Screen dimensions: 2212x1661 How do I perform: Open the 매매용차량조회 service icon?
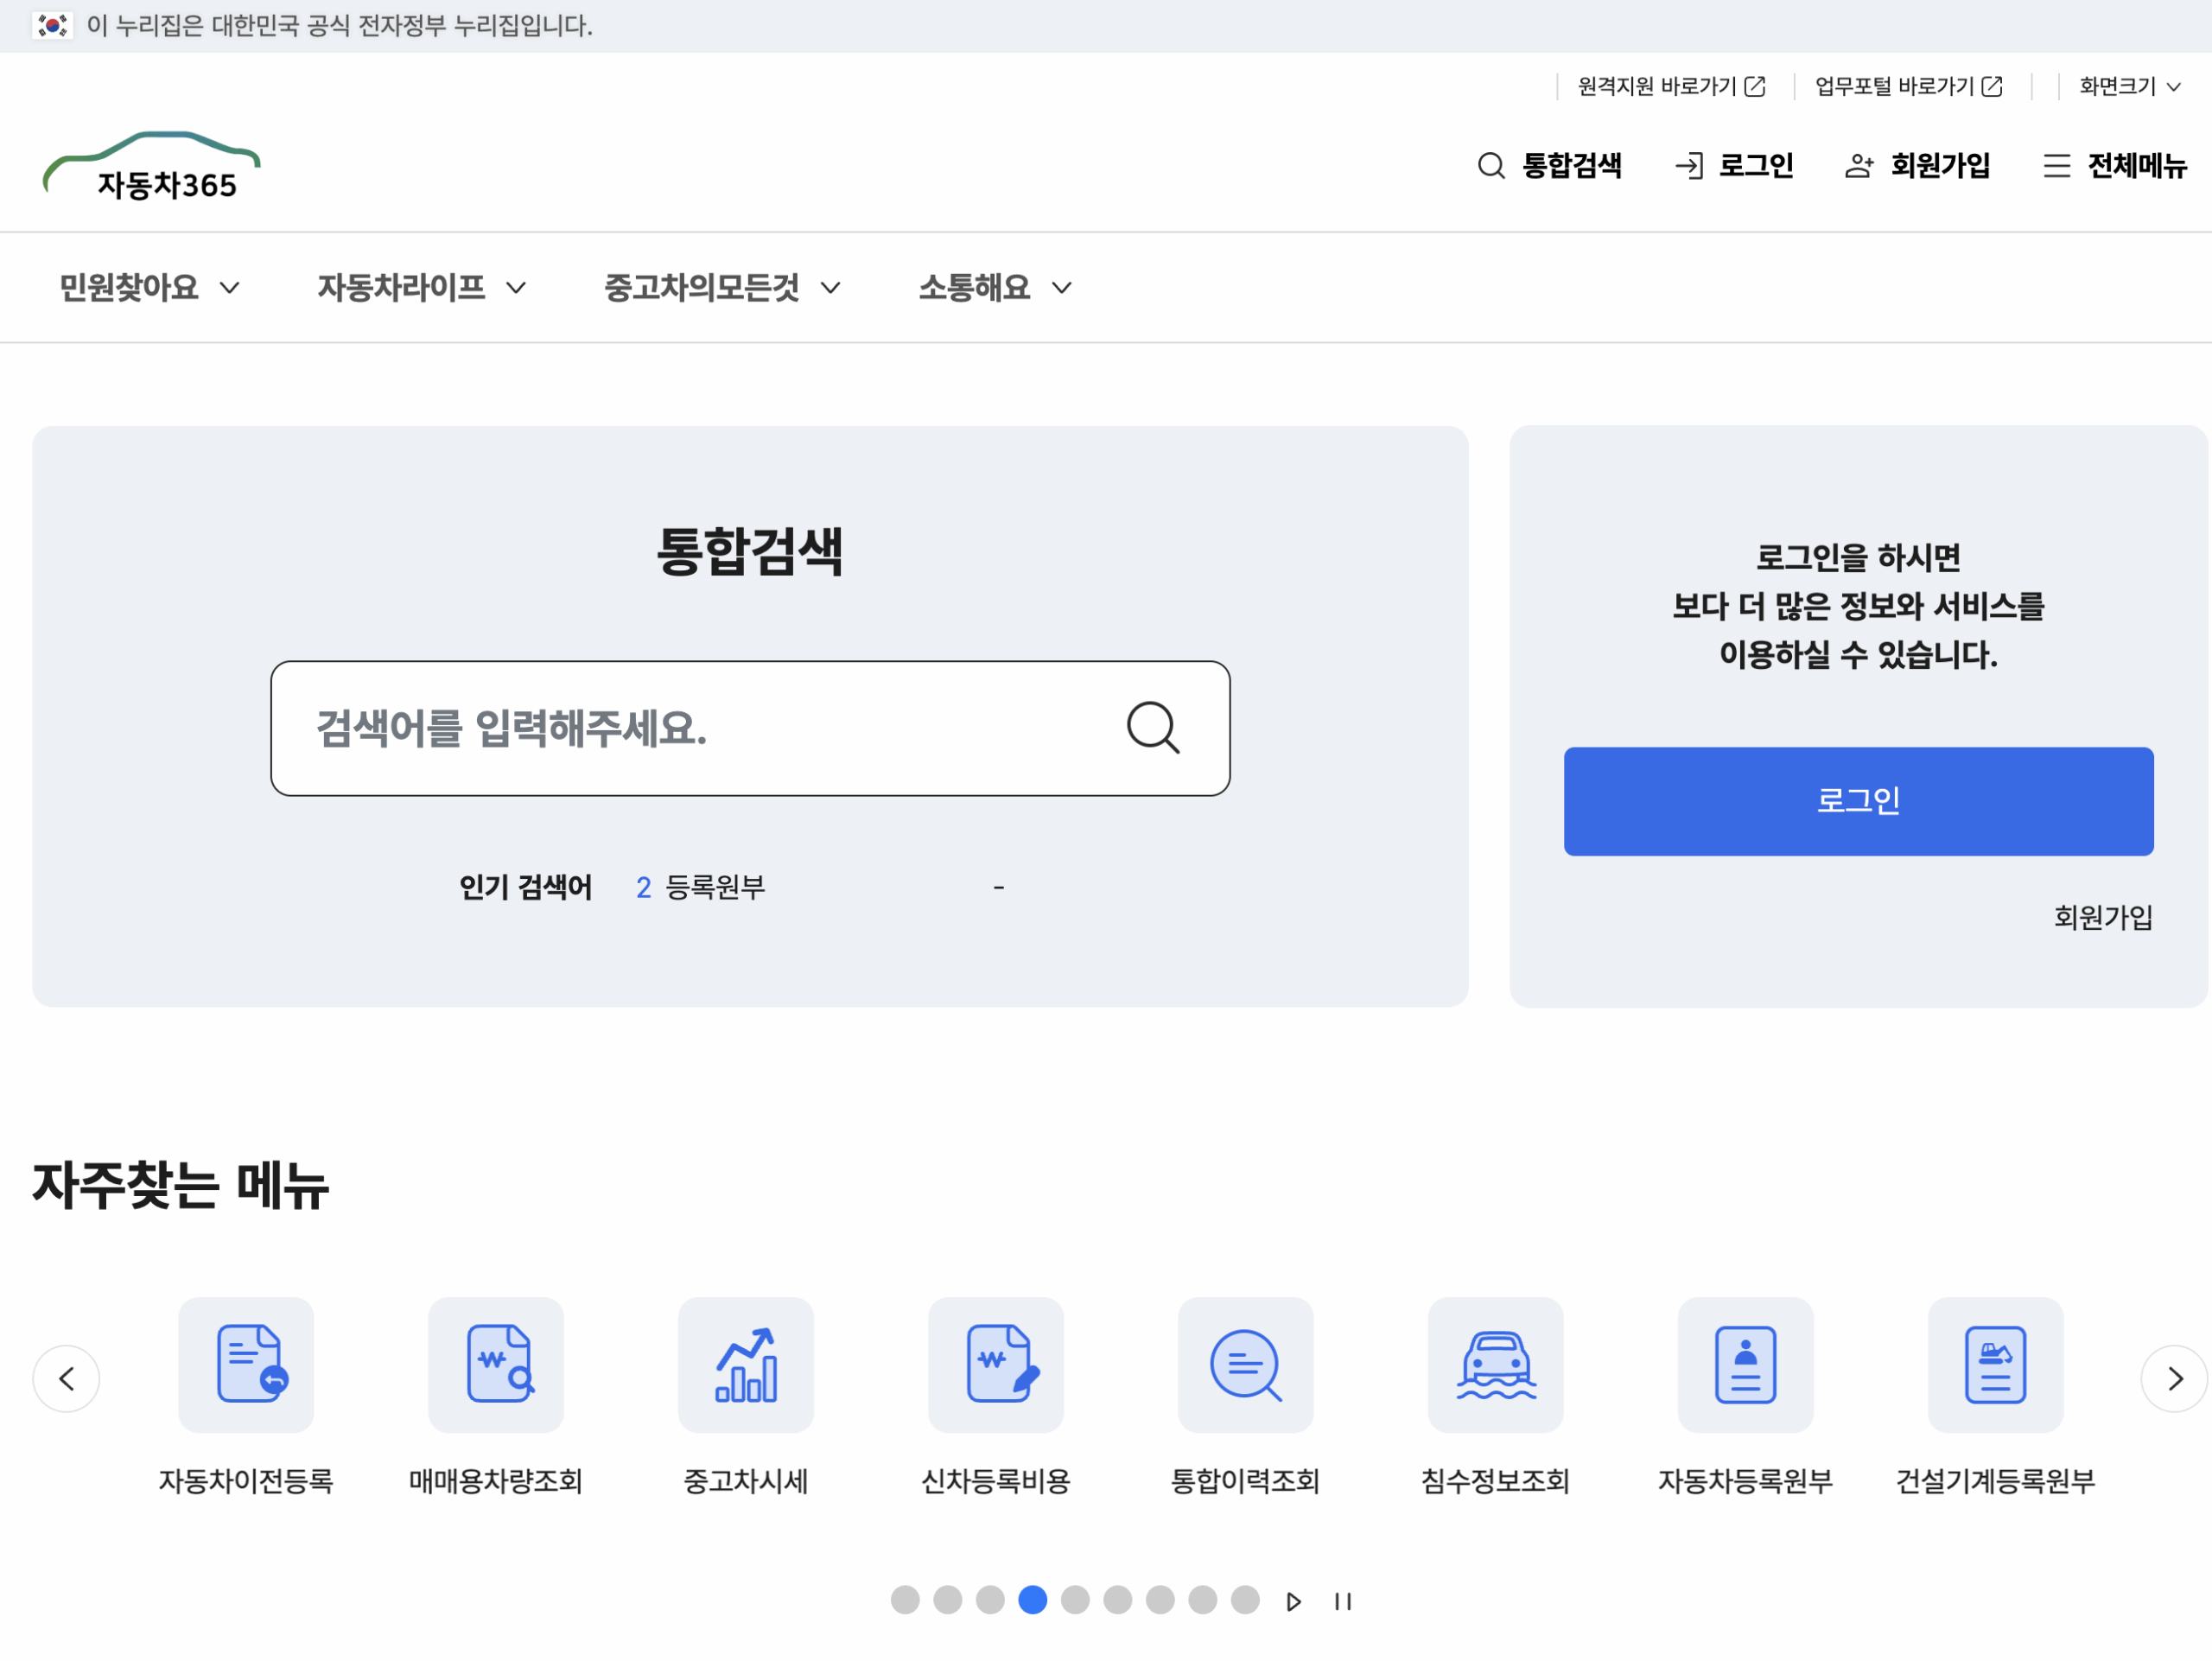click(x=495, y=1365)
